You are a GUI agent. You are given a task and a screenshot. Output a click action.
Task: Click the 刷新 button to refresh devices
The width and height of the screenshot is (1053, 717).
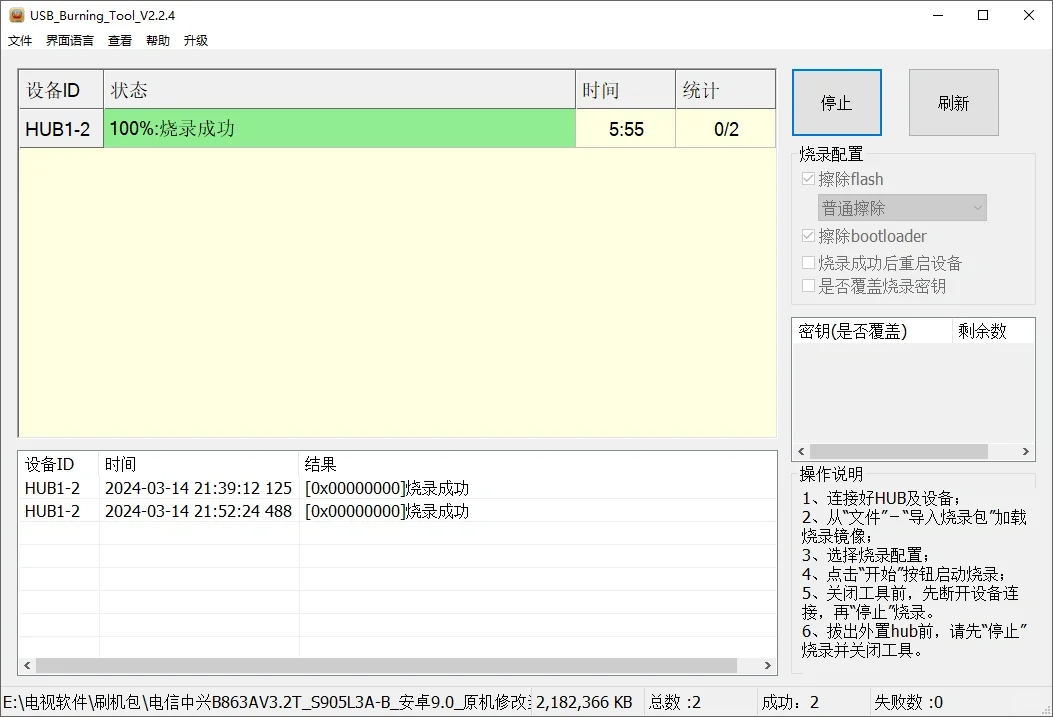[952, 101]
